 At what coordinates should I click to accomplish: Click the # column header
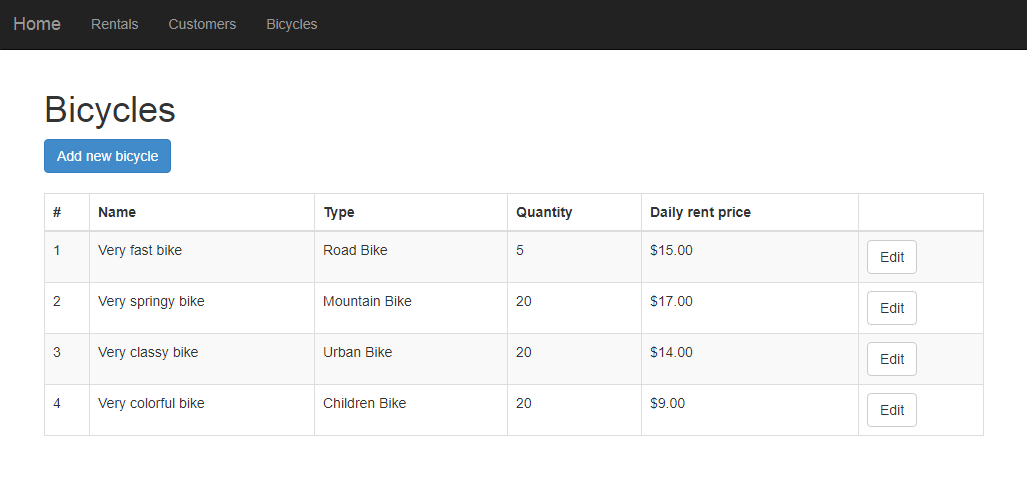click(x=57, y=212)
